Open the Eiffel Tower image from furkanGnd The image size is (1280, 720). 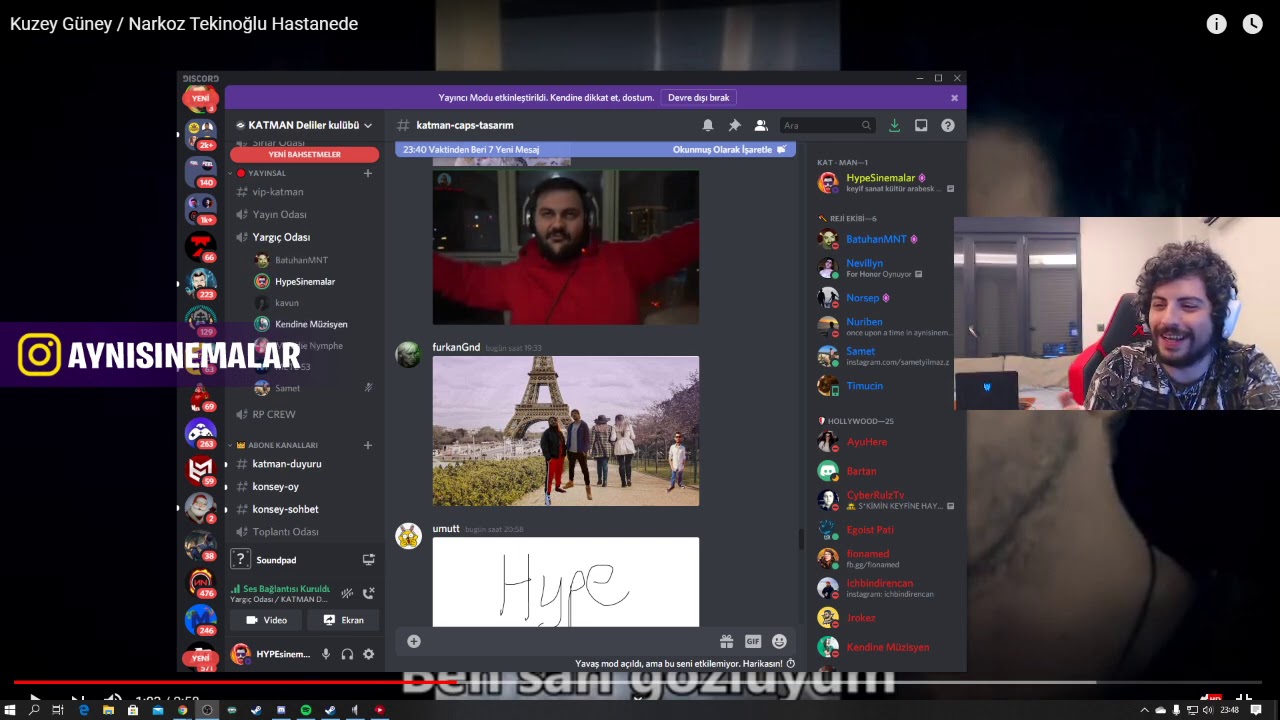tap(566, 431)
